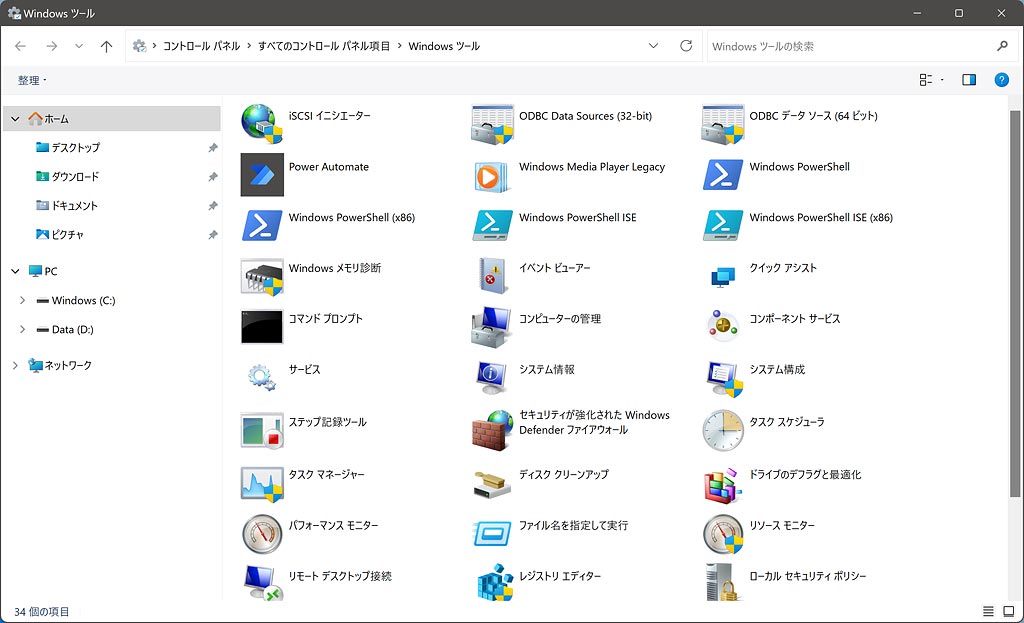
Task: Switch to details view in status bar
Action: tap(988, 611)
